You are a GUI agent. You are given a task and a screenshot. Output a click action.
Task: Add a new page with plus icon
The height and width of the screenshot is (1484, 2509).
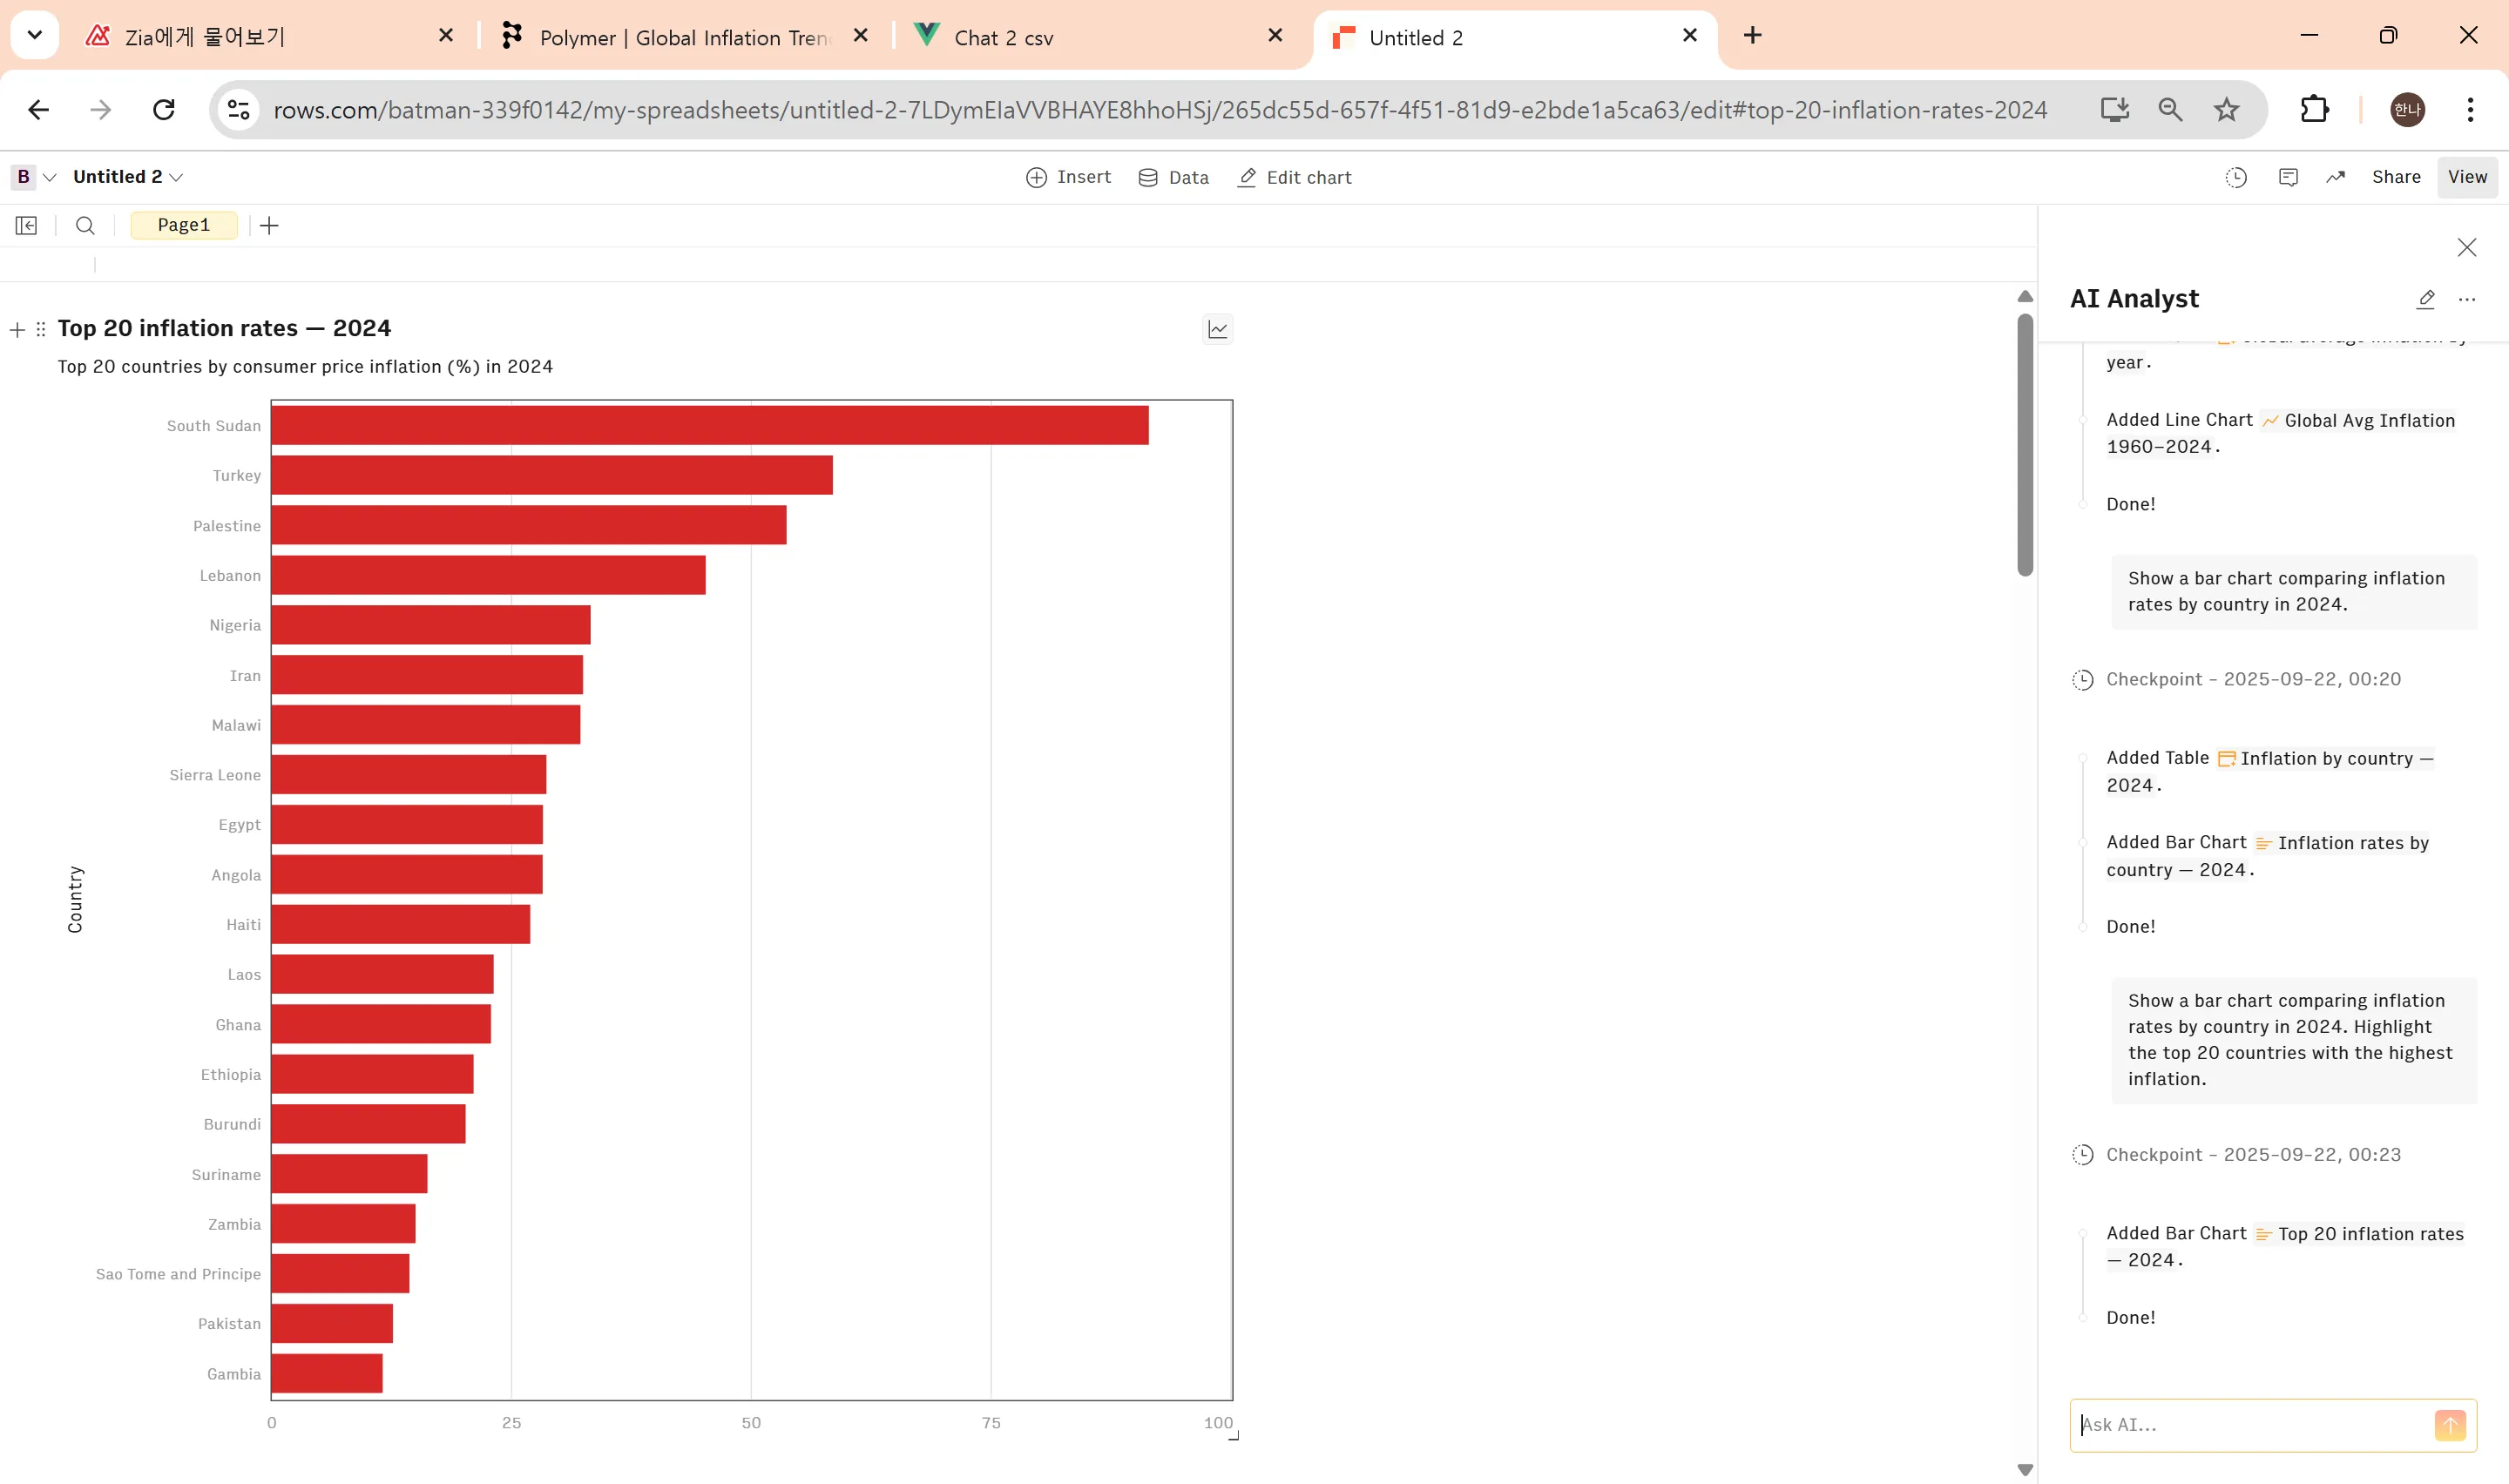coord(269,225)
